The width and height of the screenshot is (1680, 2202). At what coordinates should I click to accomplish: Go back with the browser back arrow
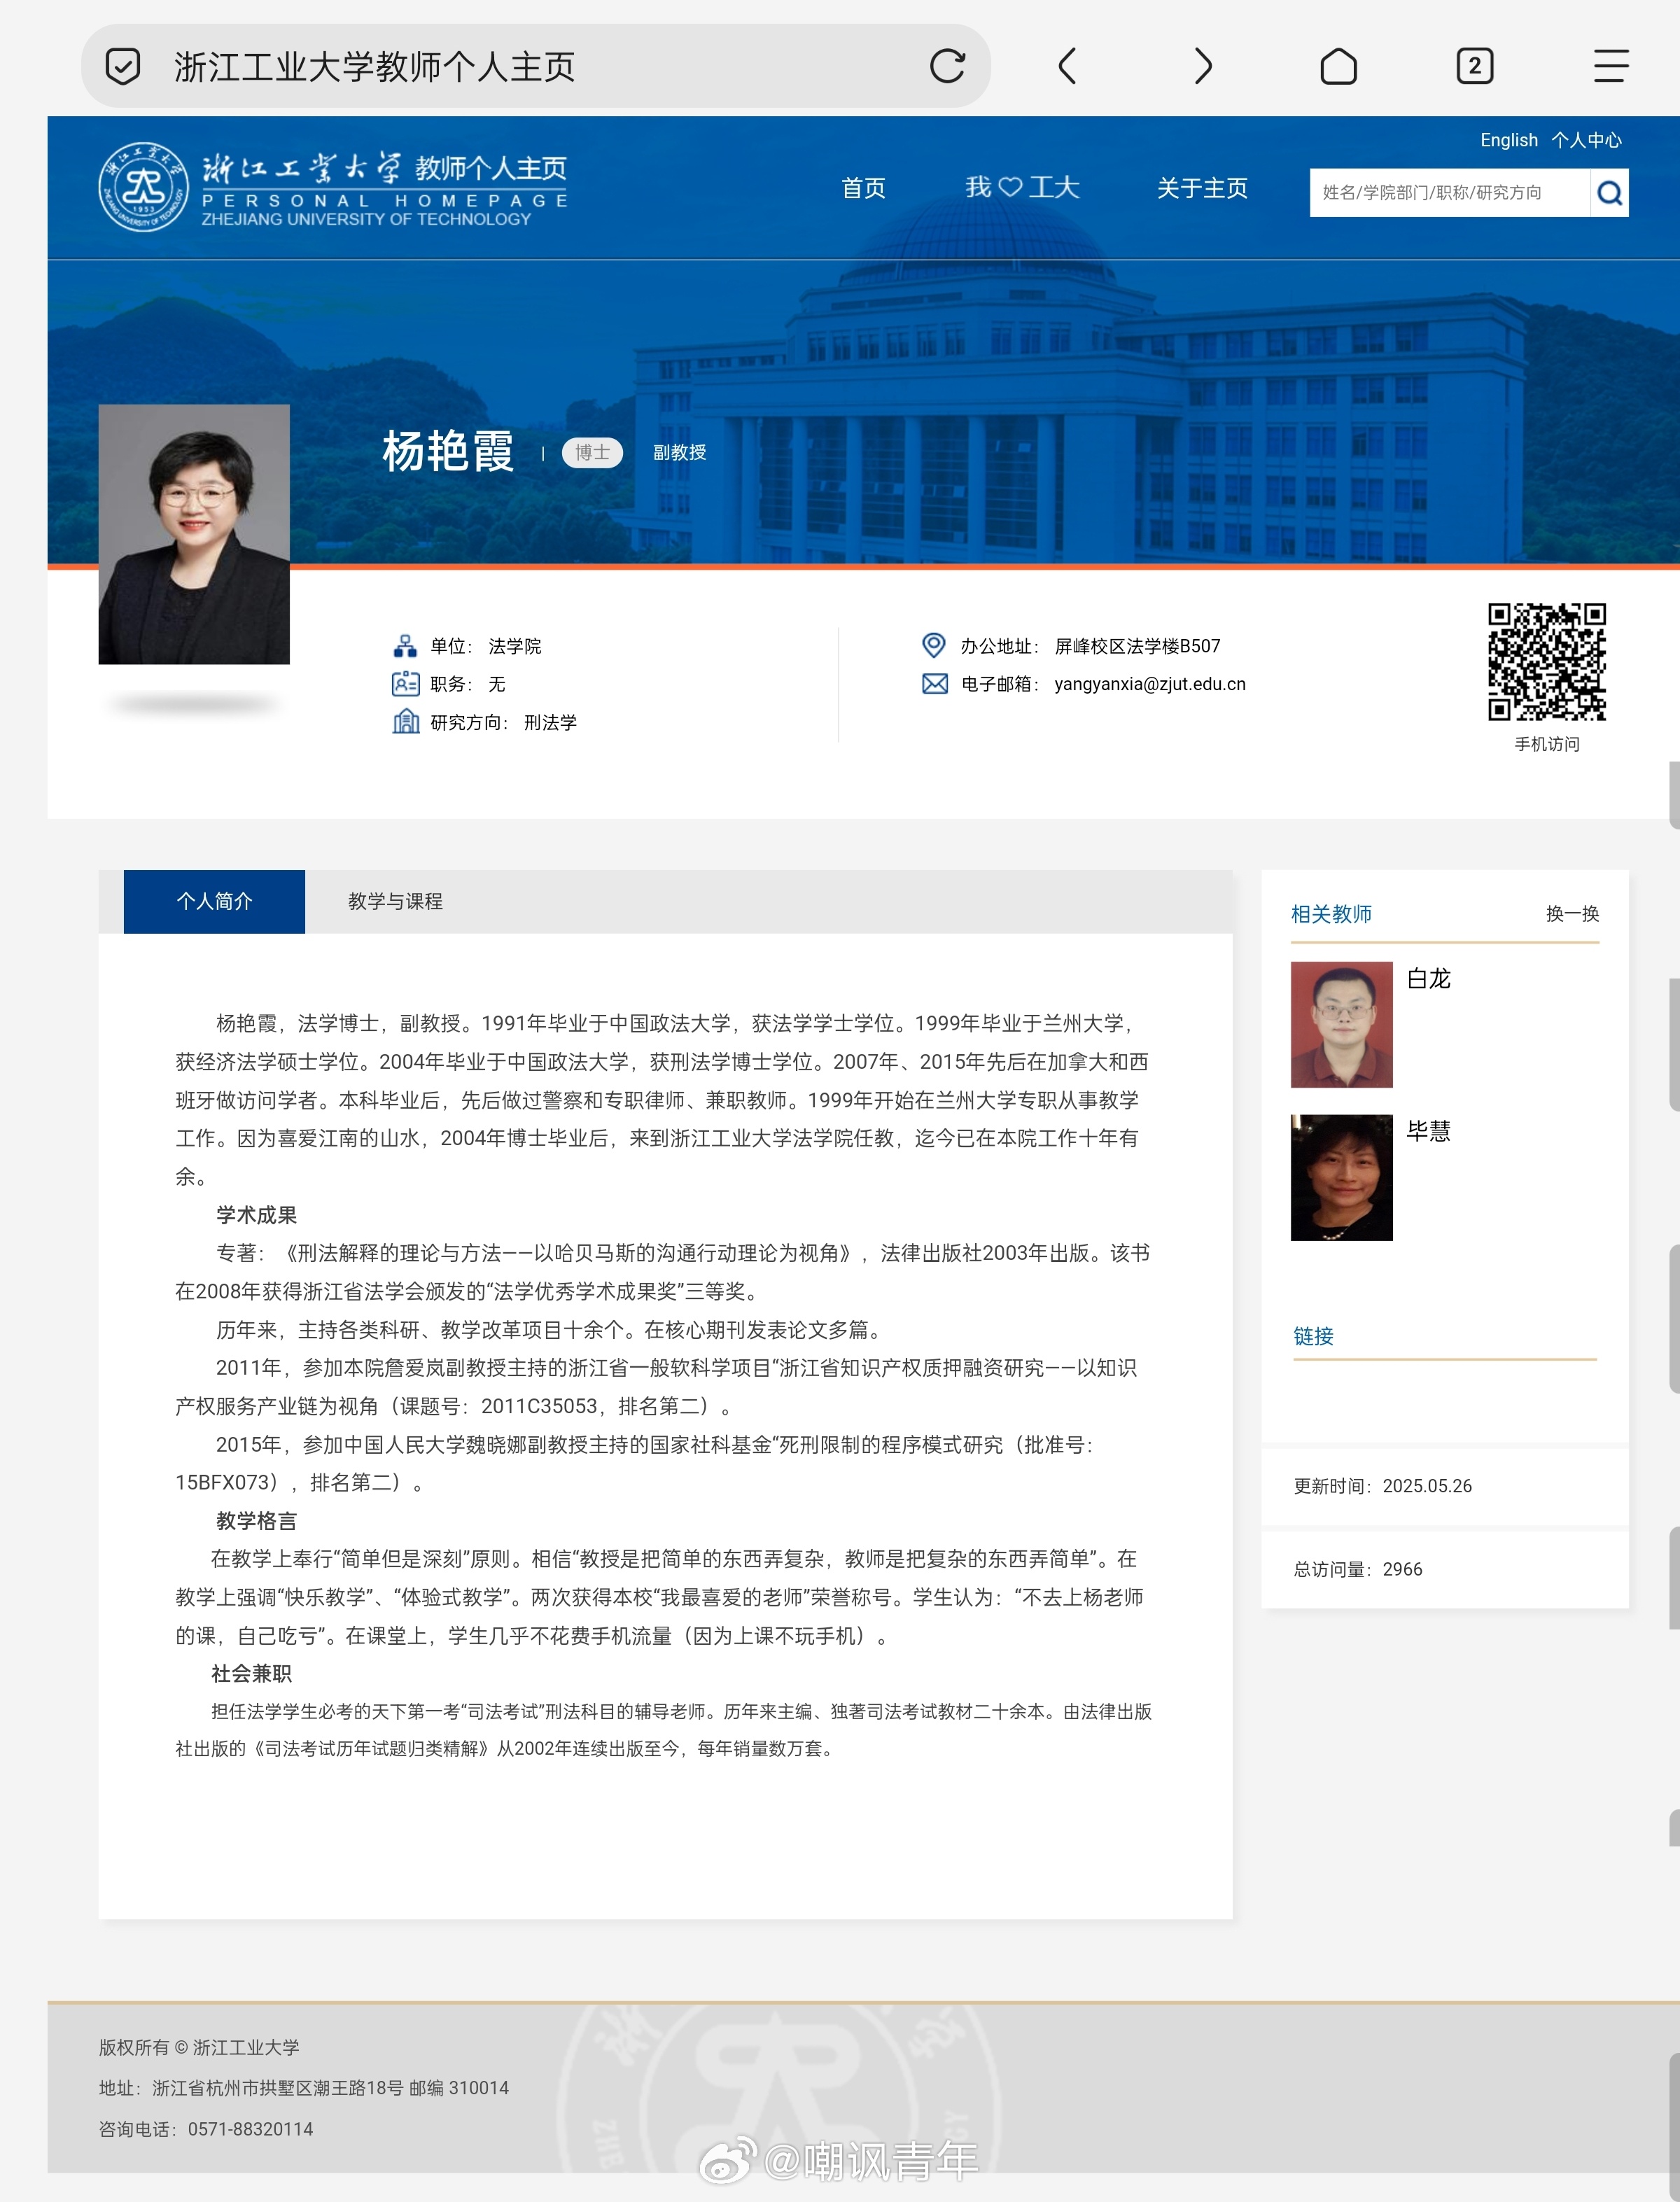click(x=1067, y=66)
